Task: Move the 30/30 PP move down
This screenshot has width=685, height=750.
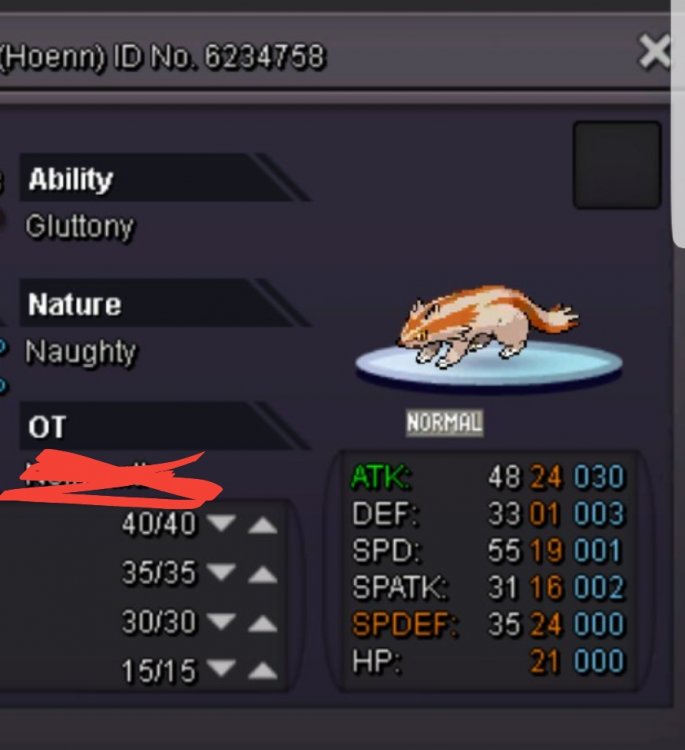Action: click(221, 620)
